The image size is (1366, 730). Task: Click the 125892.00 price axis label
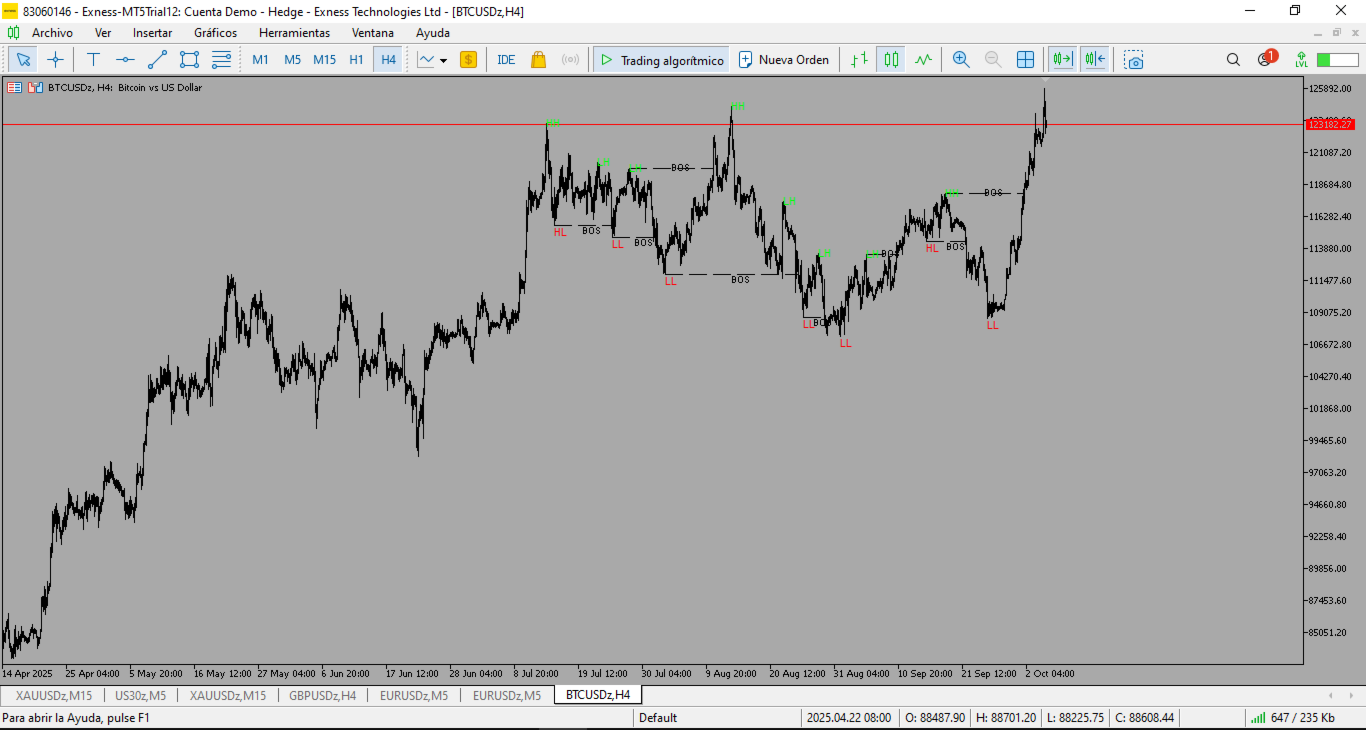[1330, 89]
